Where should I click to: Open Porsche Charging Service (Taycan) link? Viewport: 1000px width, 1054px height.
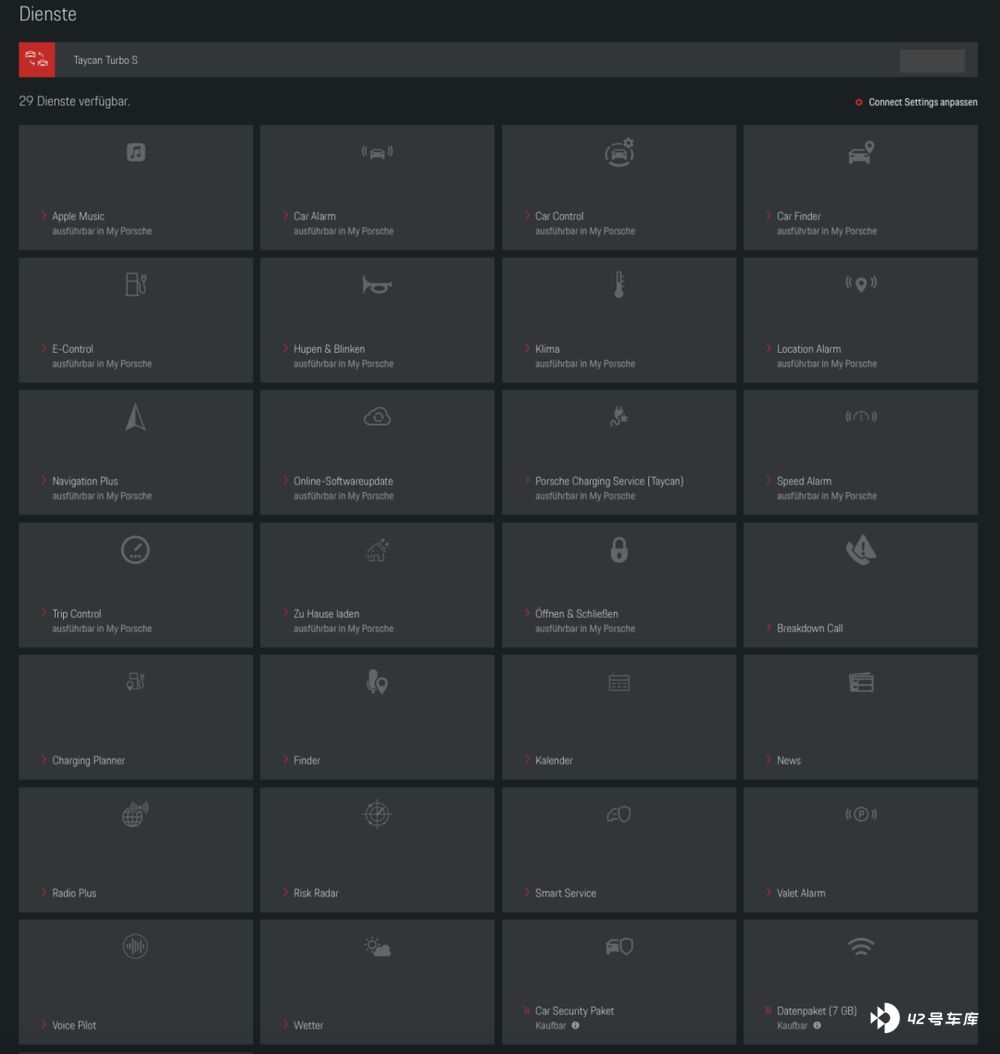pos(609,481)
